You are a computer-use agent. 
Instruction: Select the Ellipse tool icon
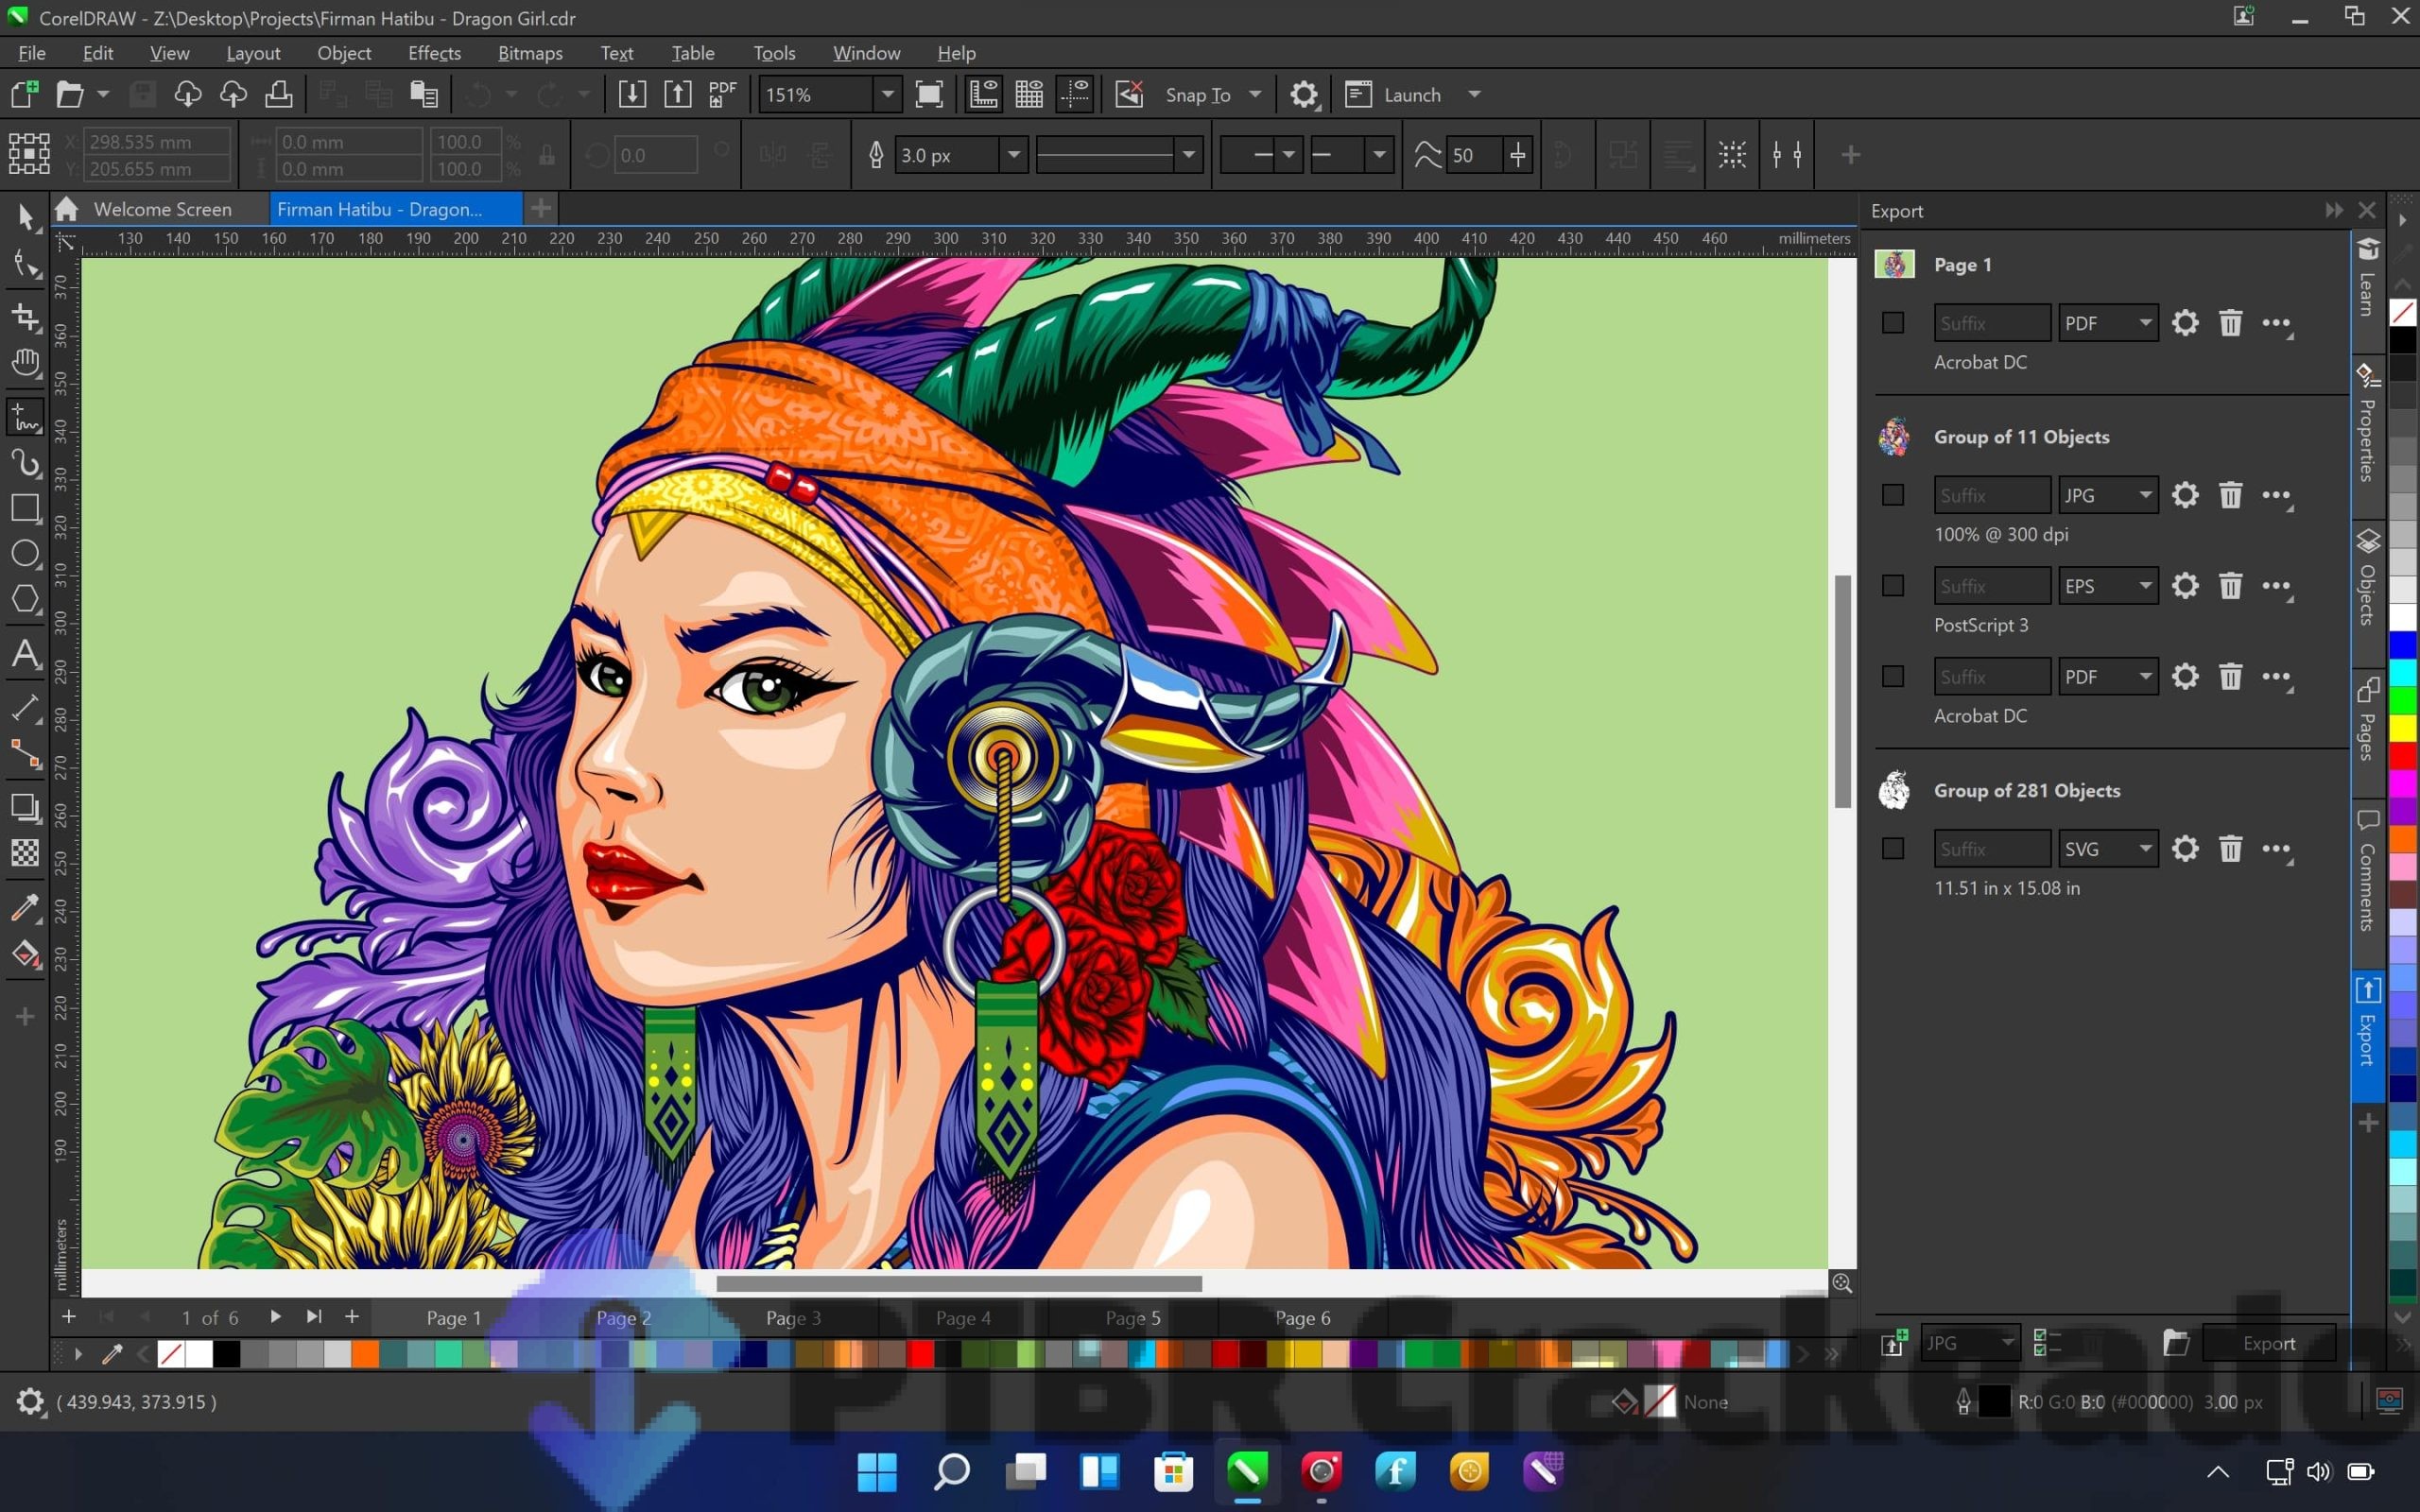pyautogui.click(x=25, y=550)
